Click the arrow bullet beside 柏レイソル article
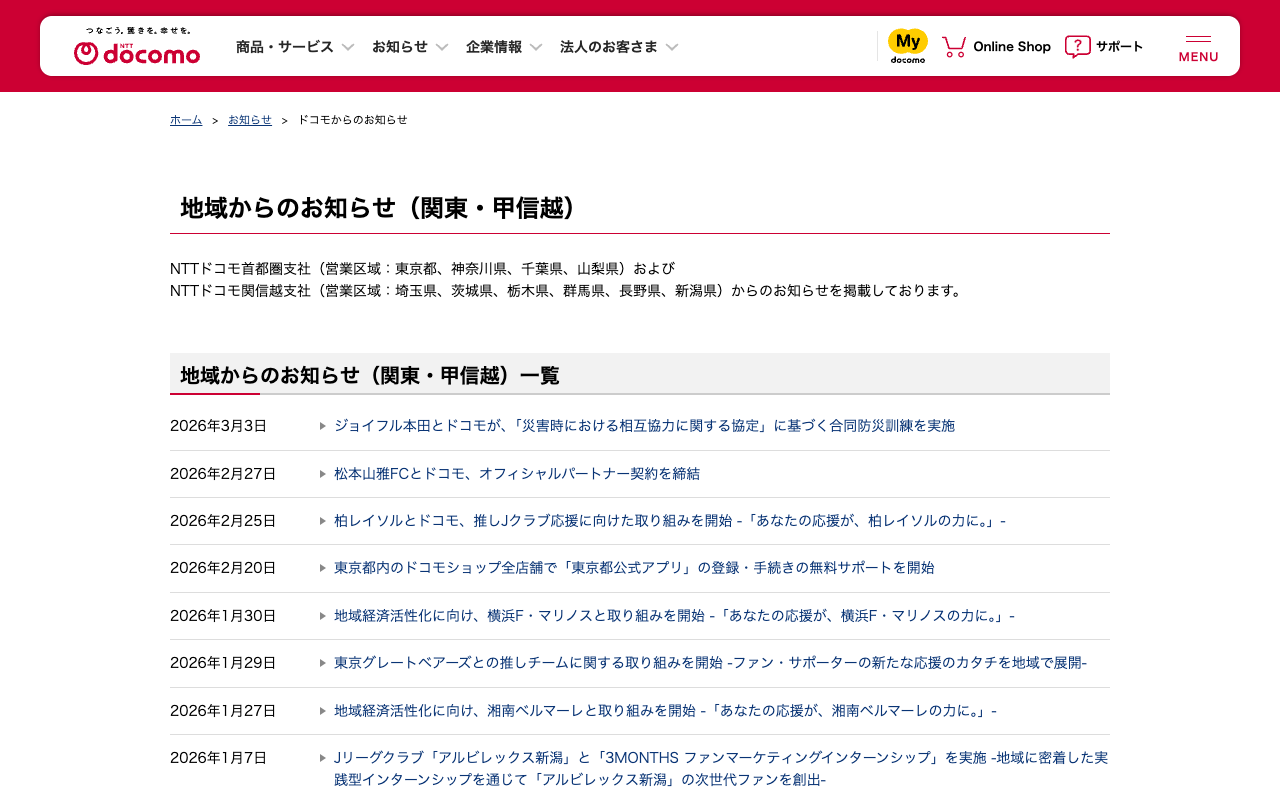The width and height of the screenshot is (1280, 800). click(x=323, y=521)
